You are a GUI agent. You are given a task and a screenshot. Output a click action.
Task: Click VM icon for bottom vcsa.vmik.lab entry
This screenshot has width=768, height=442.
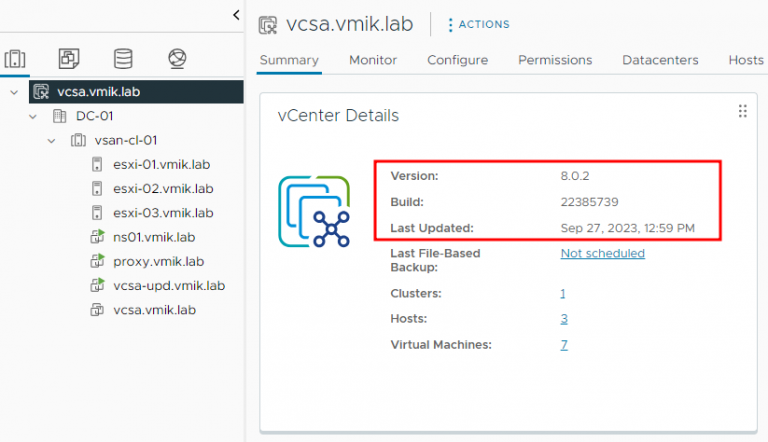[x=97, y=310]
